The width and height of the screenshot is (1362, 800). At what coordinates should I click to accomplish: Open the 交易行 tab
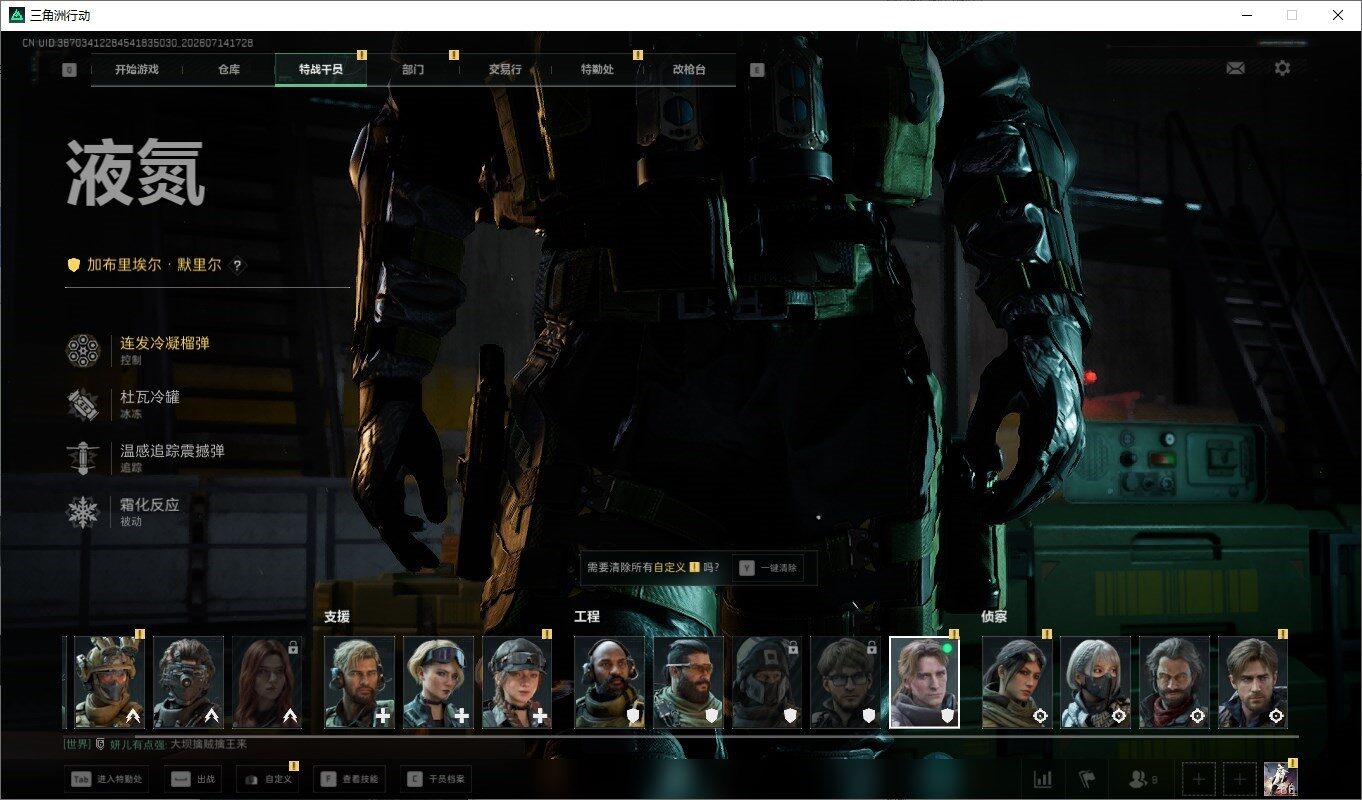(505, 70)
